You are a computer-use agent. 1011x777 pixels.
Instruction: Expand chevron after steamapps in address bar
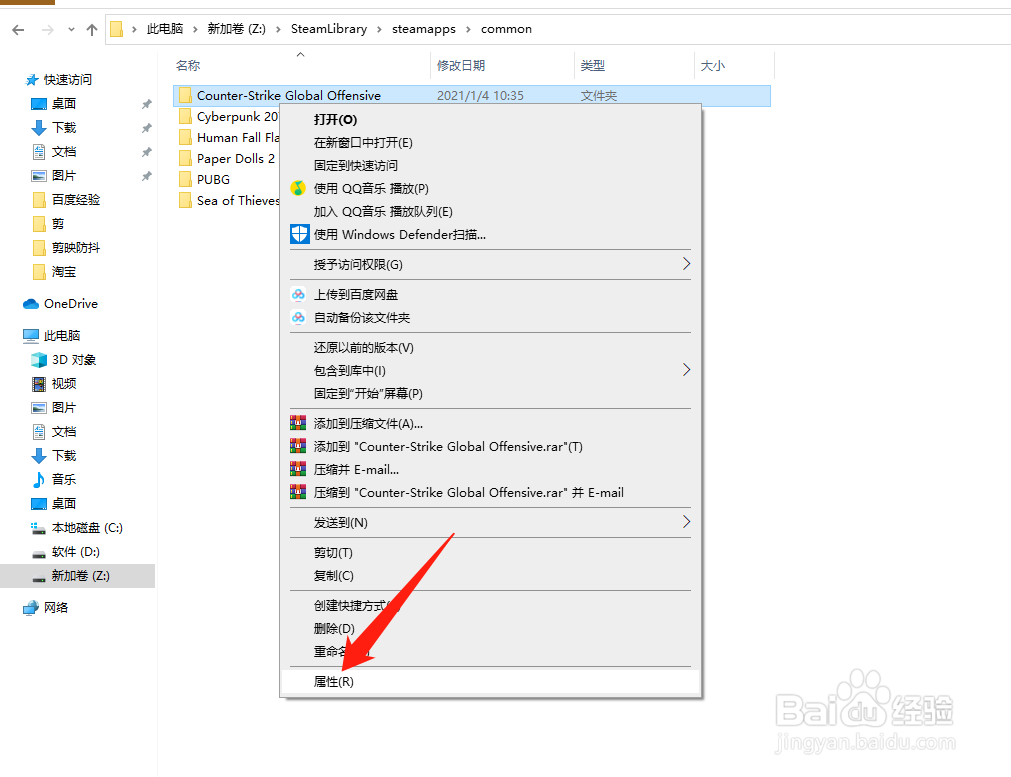pyautogui.click(x=468, y=30)
